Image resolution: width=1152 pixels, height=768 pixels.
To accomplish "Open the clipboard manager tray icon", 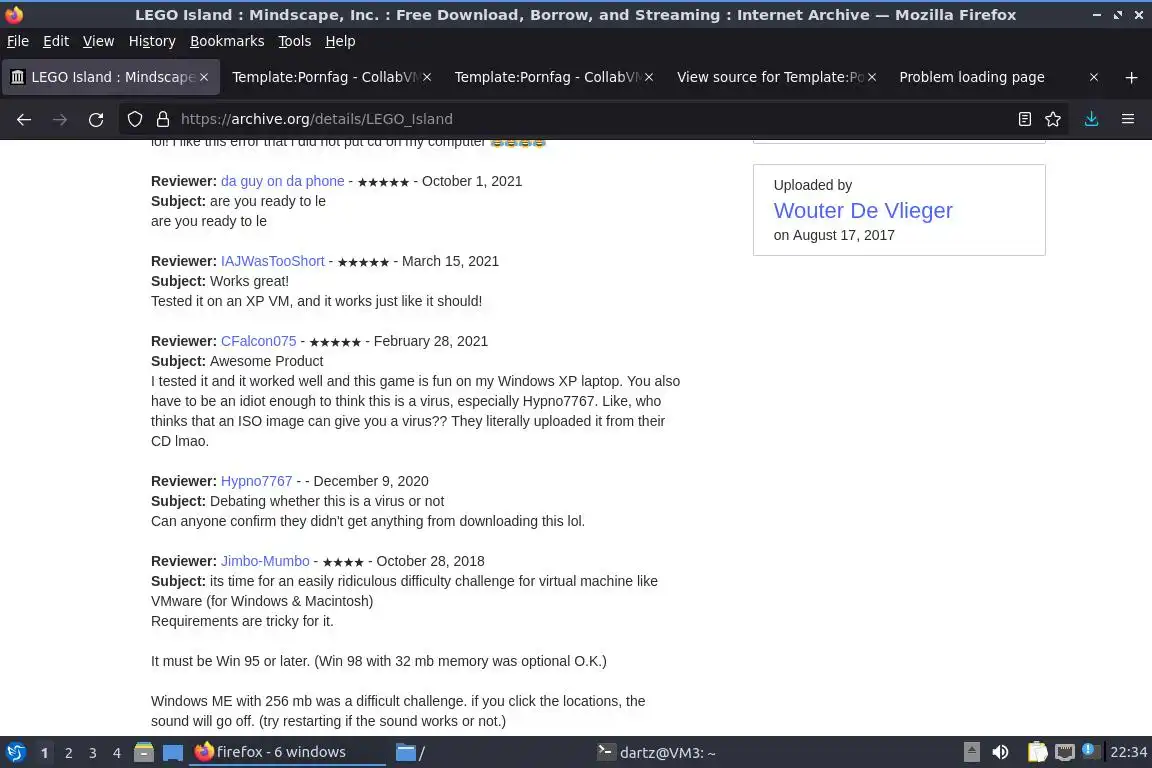I will (1037, 752).
